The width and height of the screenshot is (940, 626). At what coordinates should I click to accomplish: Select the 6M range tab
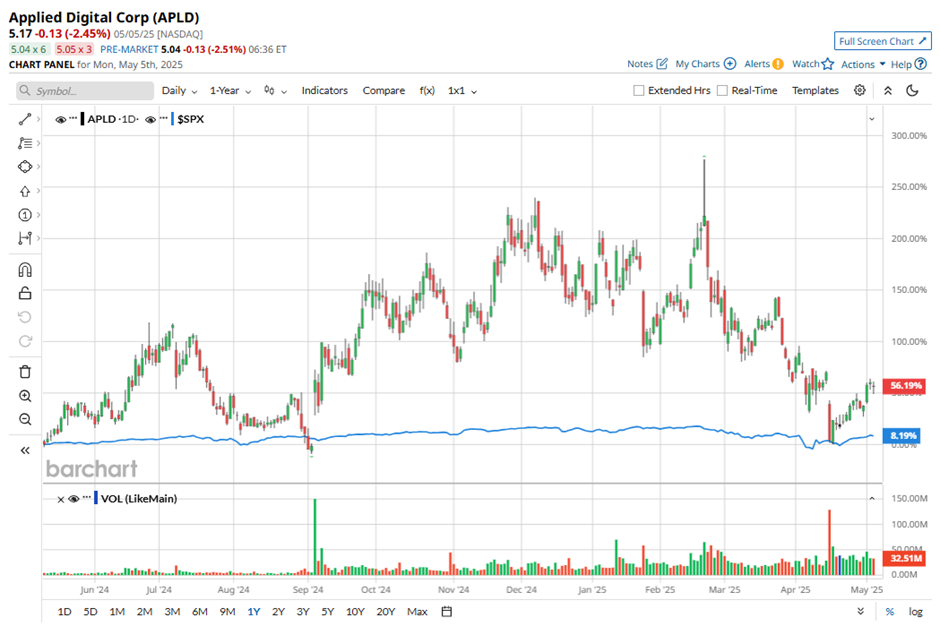point(200,612)
